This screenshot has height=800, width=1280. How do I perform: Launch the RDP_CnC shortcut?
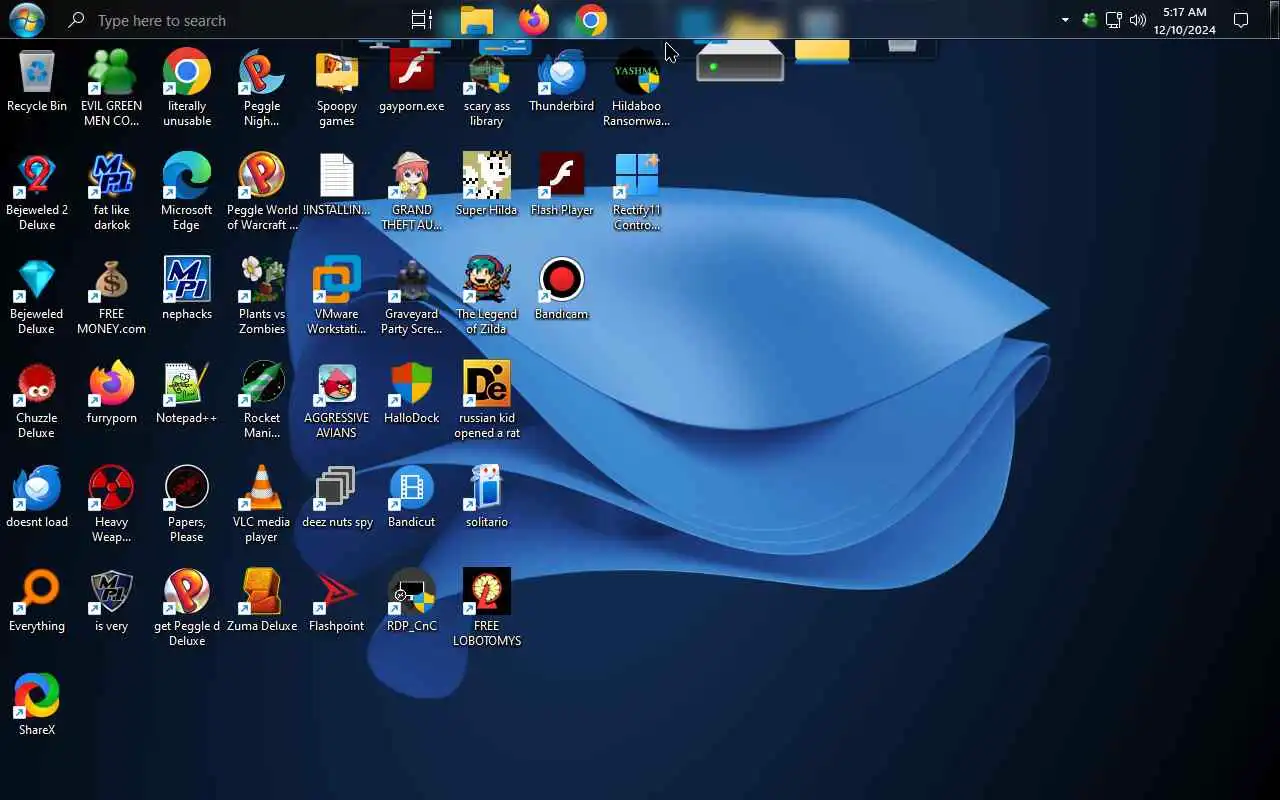pos(412,602)
